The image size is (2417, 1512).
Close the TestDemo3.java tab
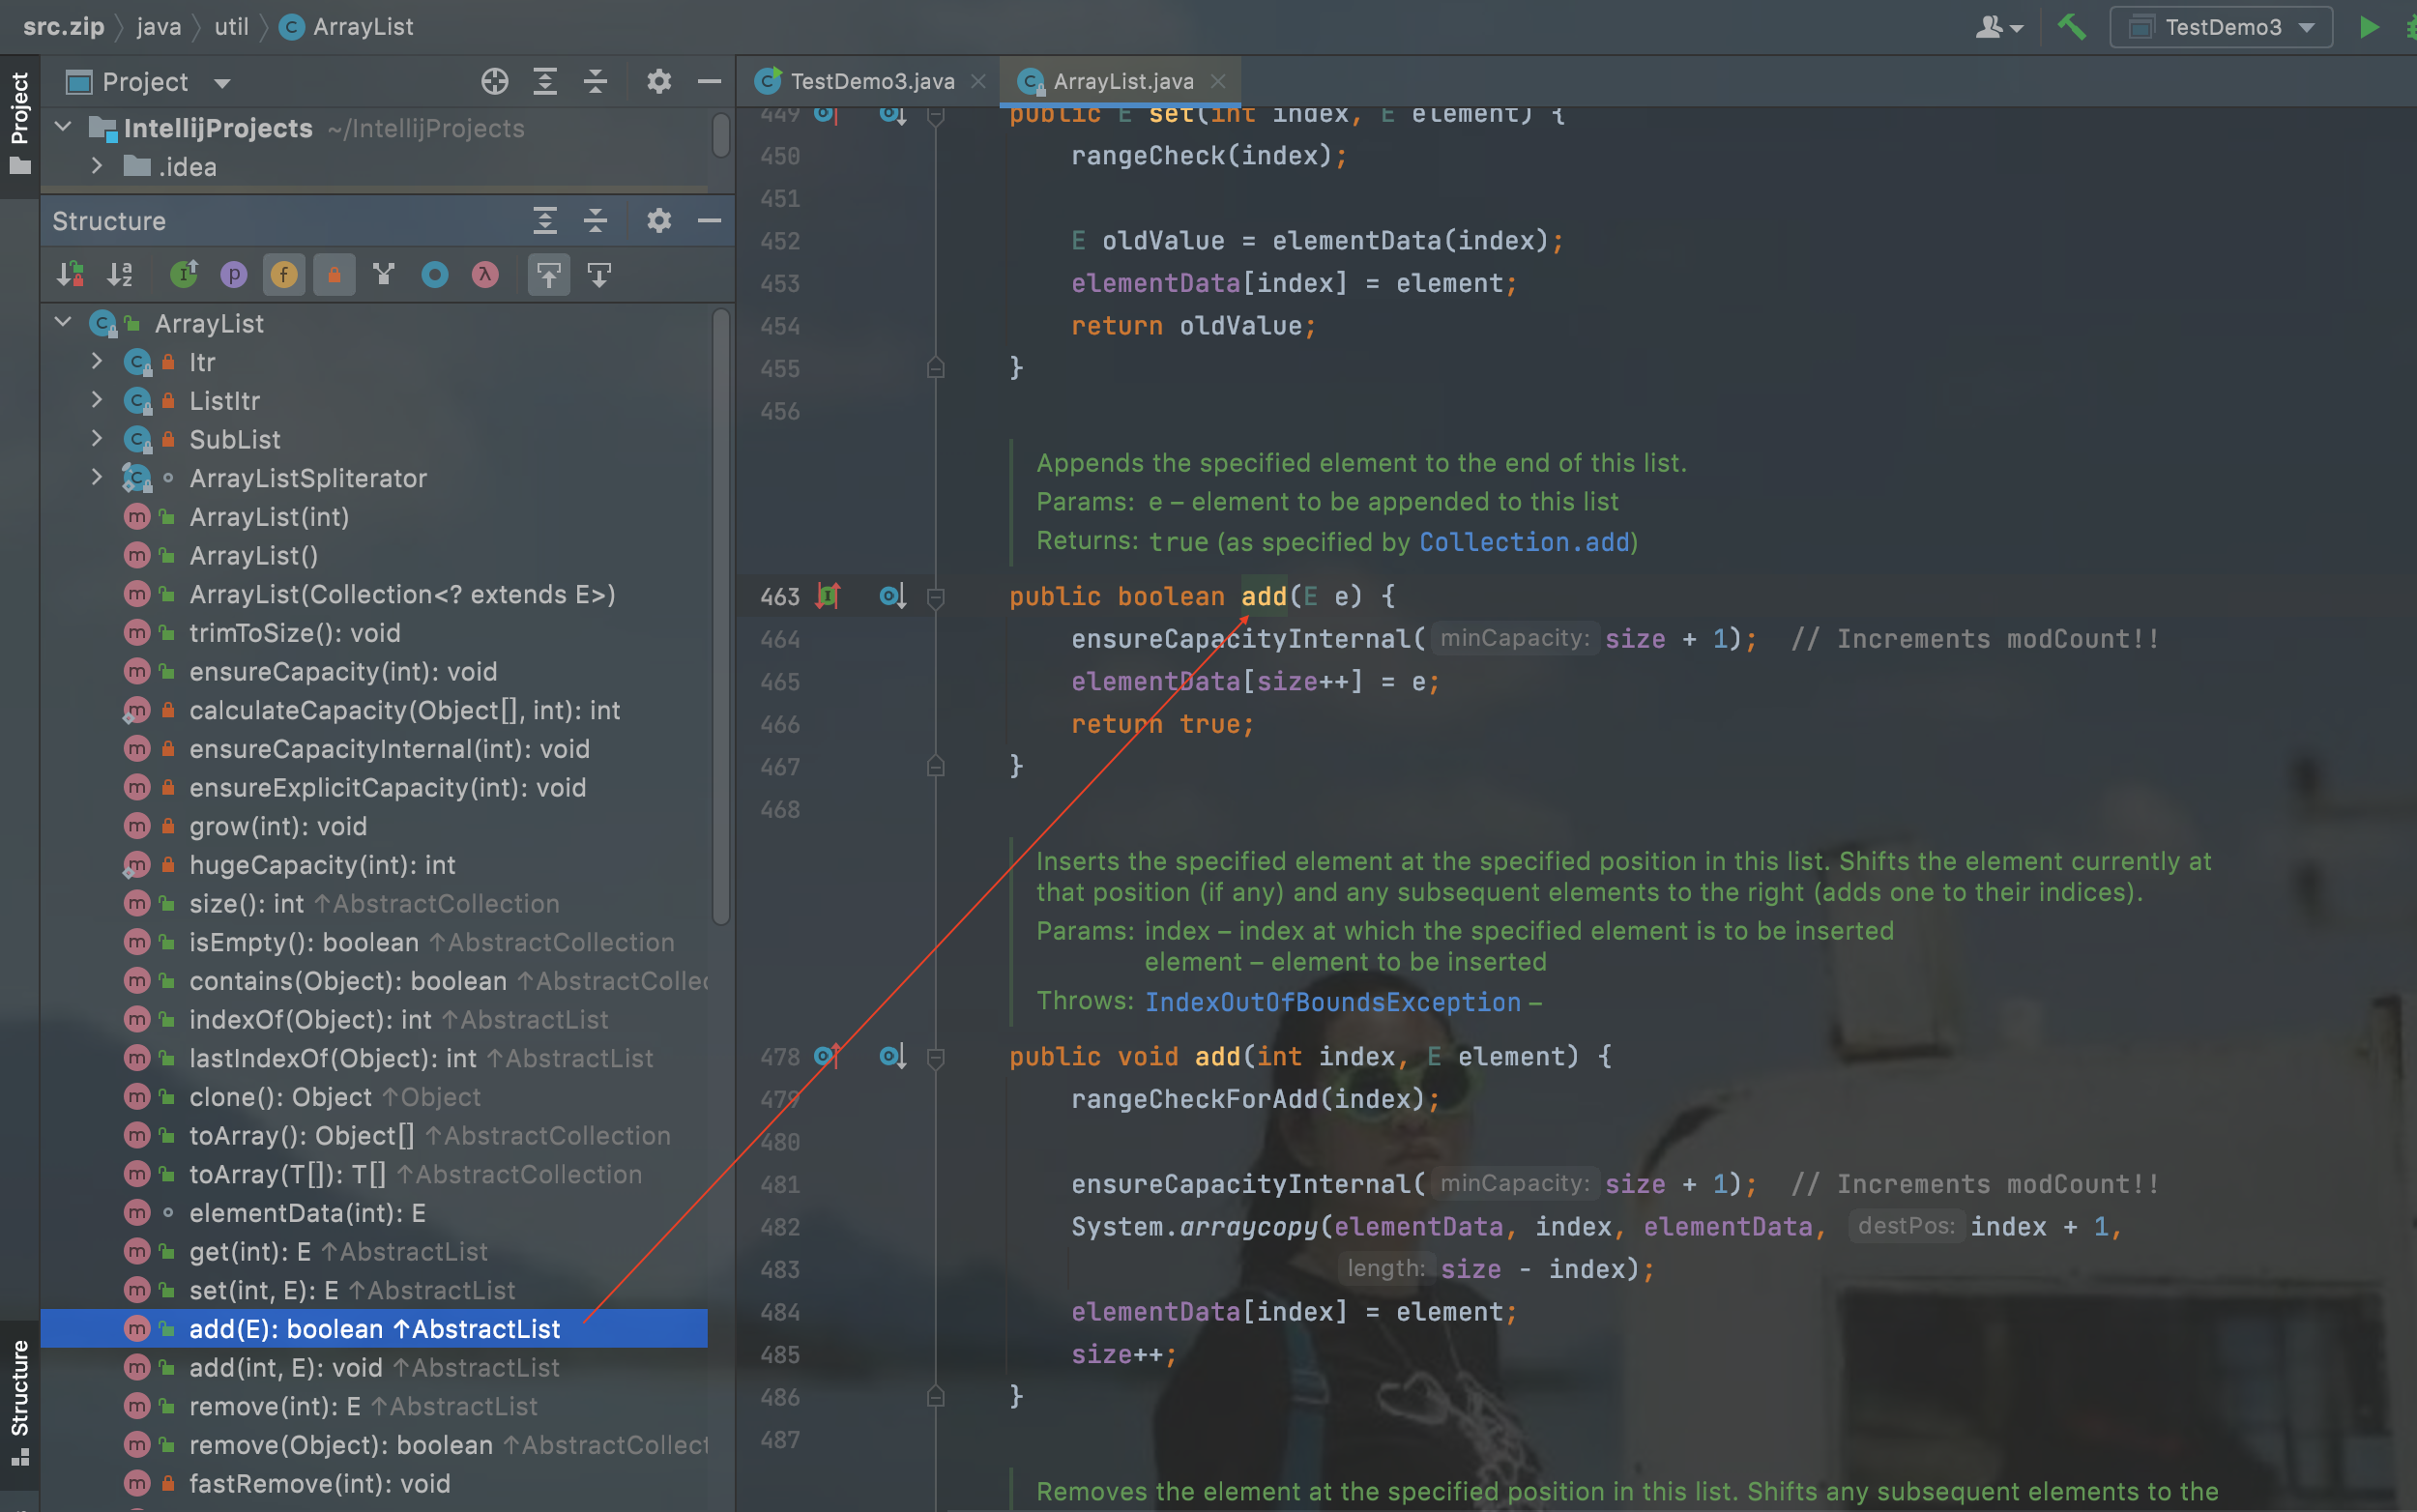click(x=979, y=81)
